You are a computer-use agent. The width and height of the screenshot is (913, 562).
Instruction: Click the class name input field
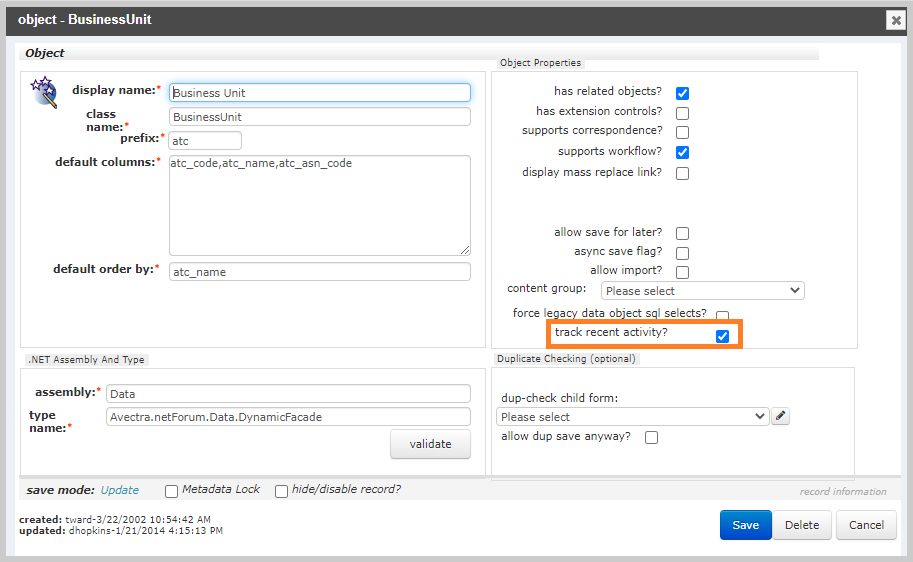[320, 116]
